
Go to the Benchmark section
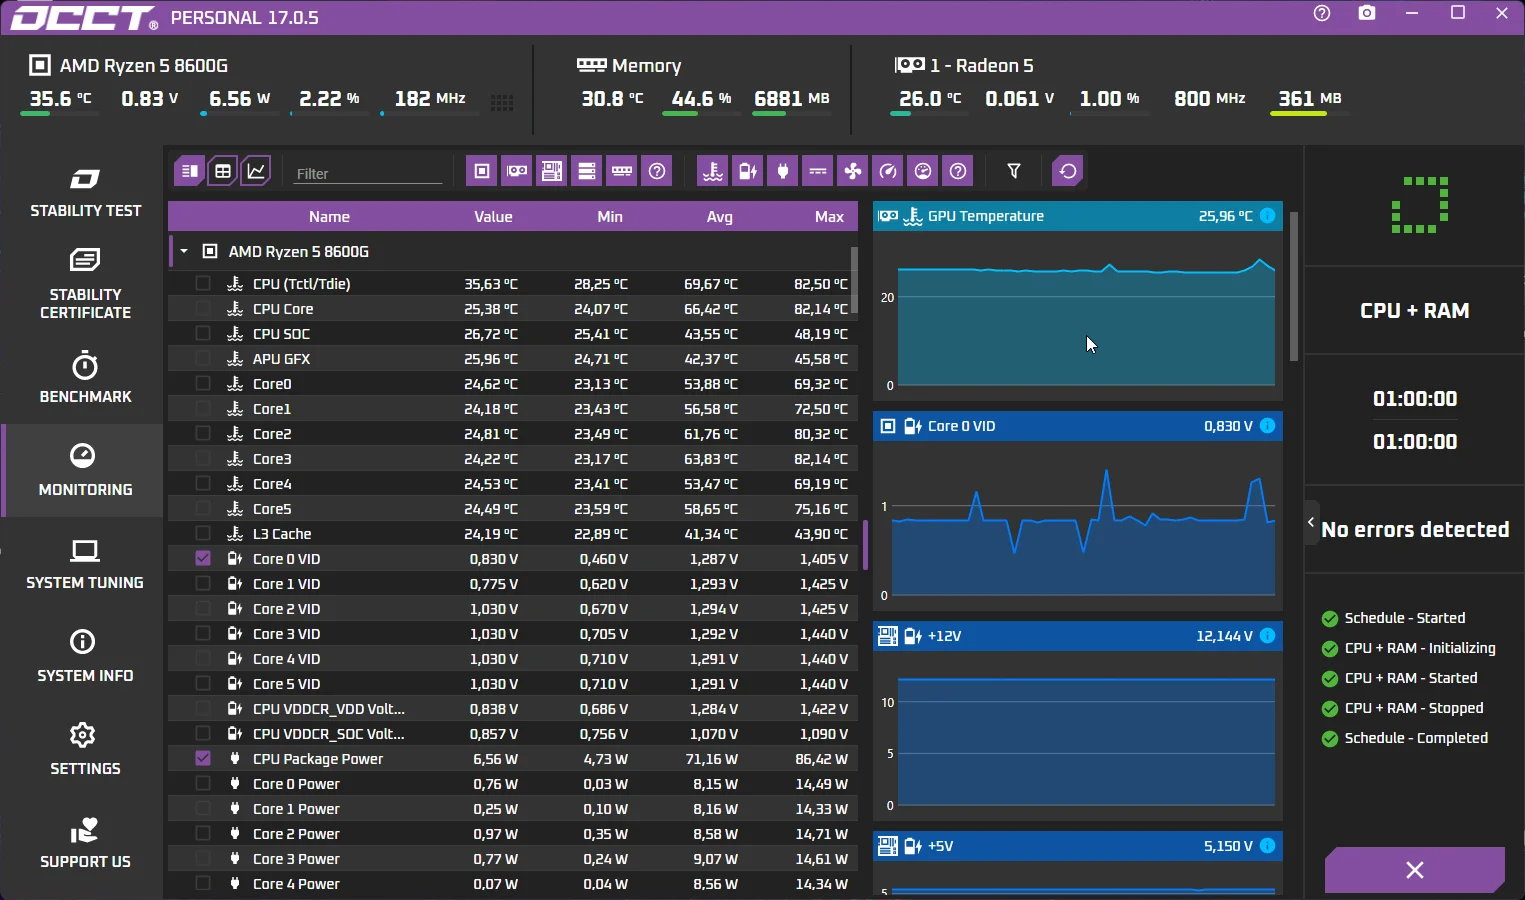tap(85, 377)
